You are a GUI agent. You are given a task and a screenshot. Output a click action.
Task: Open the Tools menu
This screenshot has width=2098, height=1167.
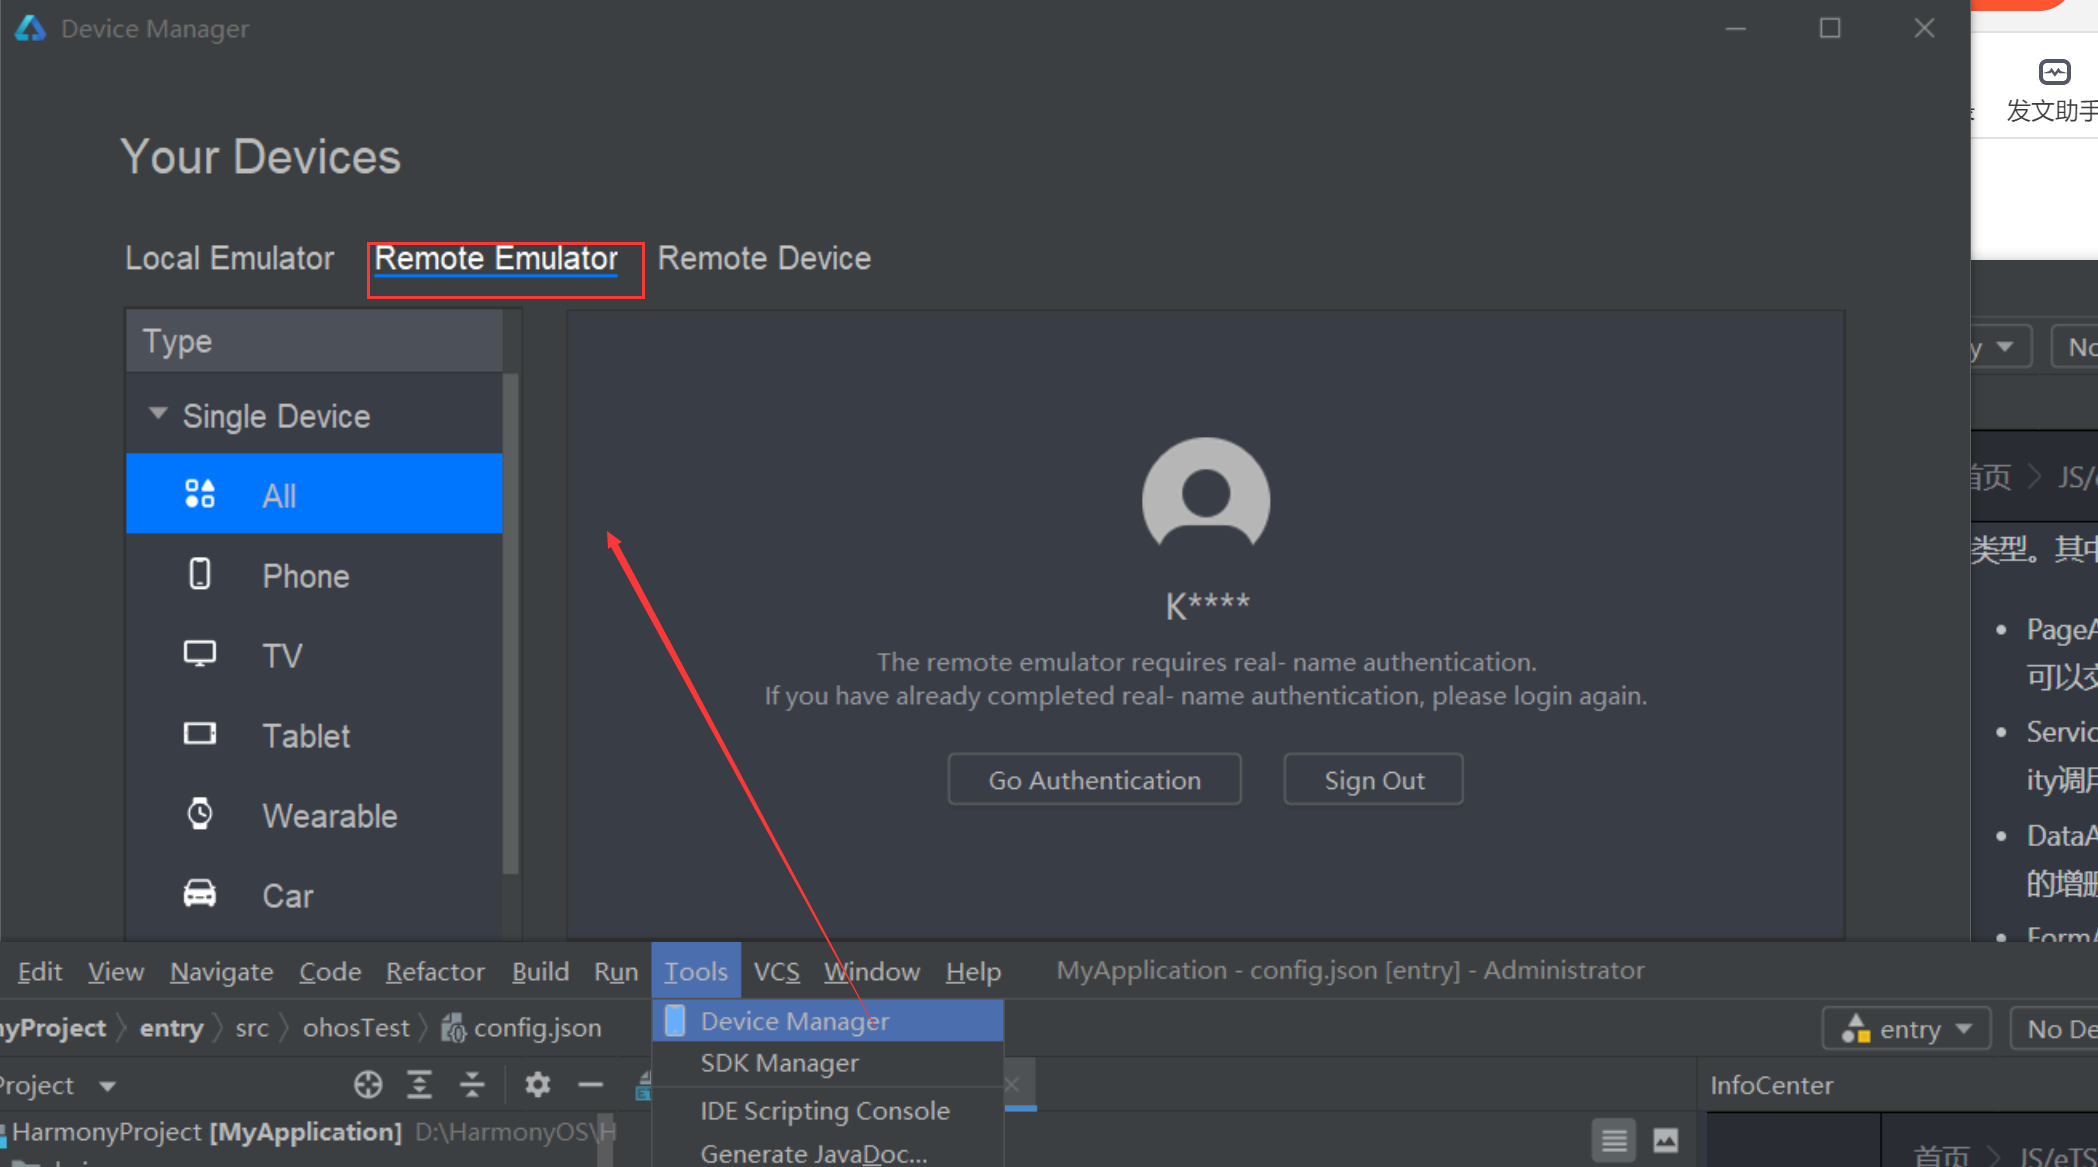pos(696,971)
